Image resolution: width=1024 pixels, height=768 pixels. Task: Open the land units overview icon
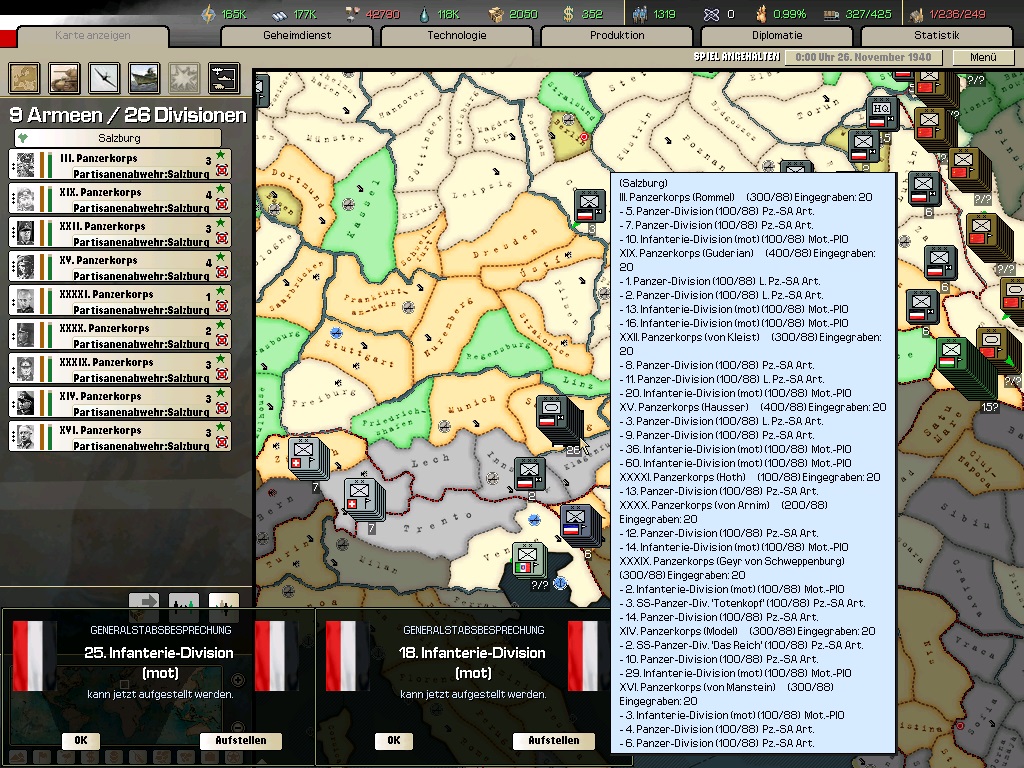tap(65, 77)
